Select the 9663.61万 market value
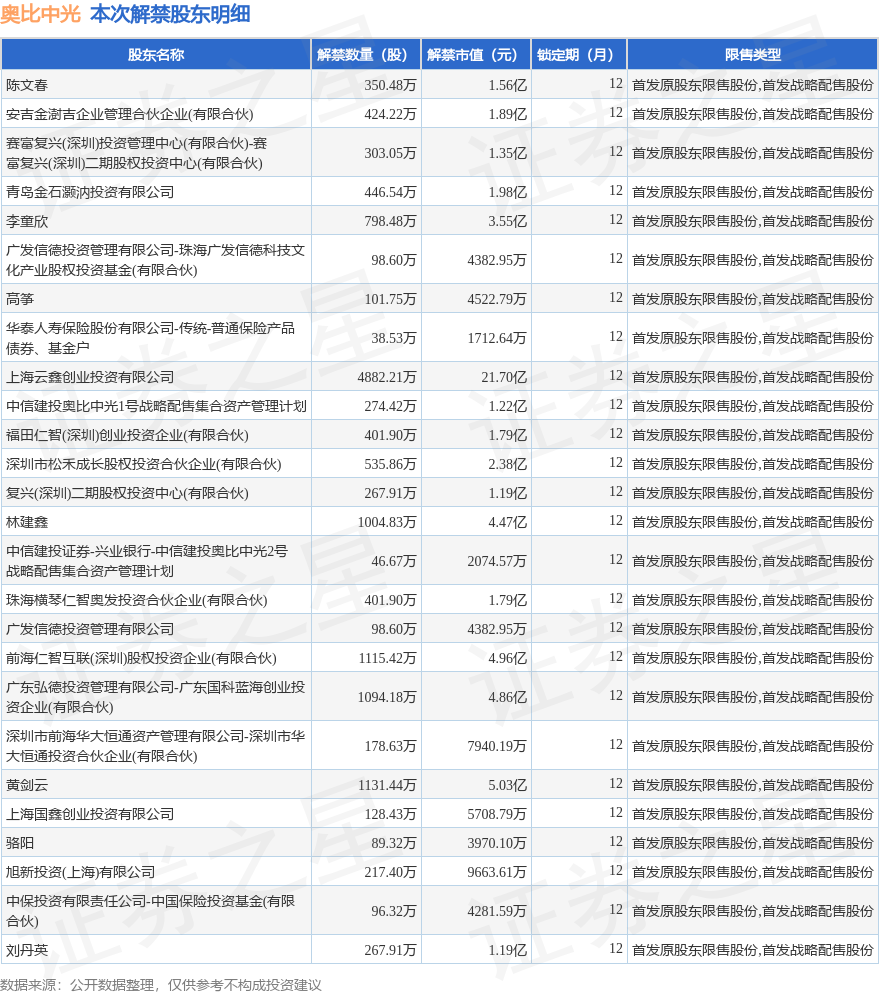Screen dimensions: 879x994 497,873
